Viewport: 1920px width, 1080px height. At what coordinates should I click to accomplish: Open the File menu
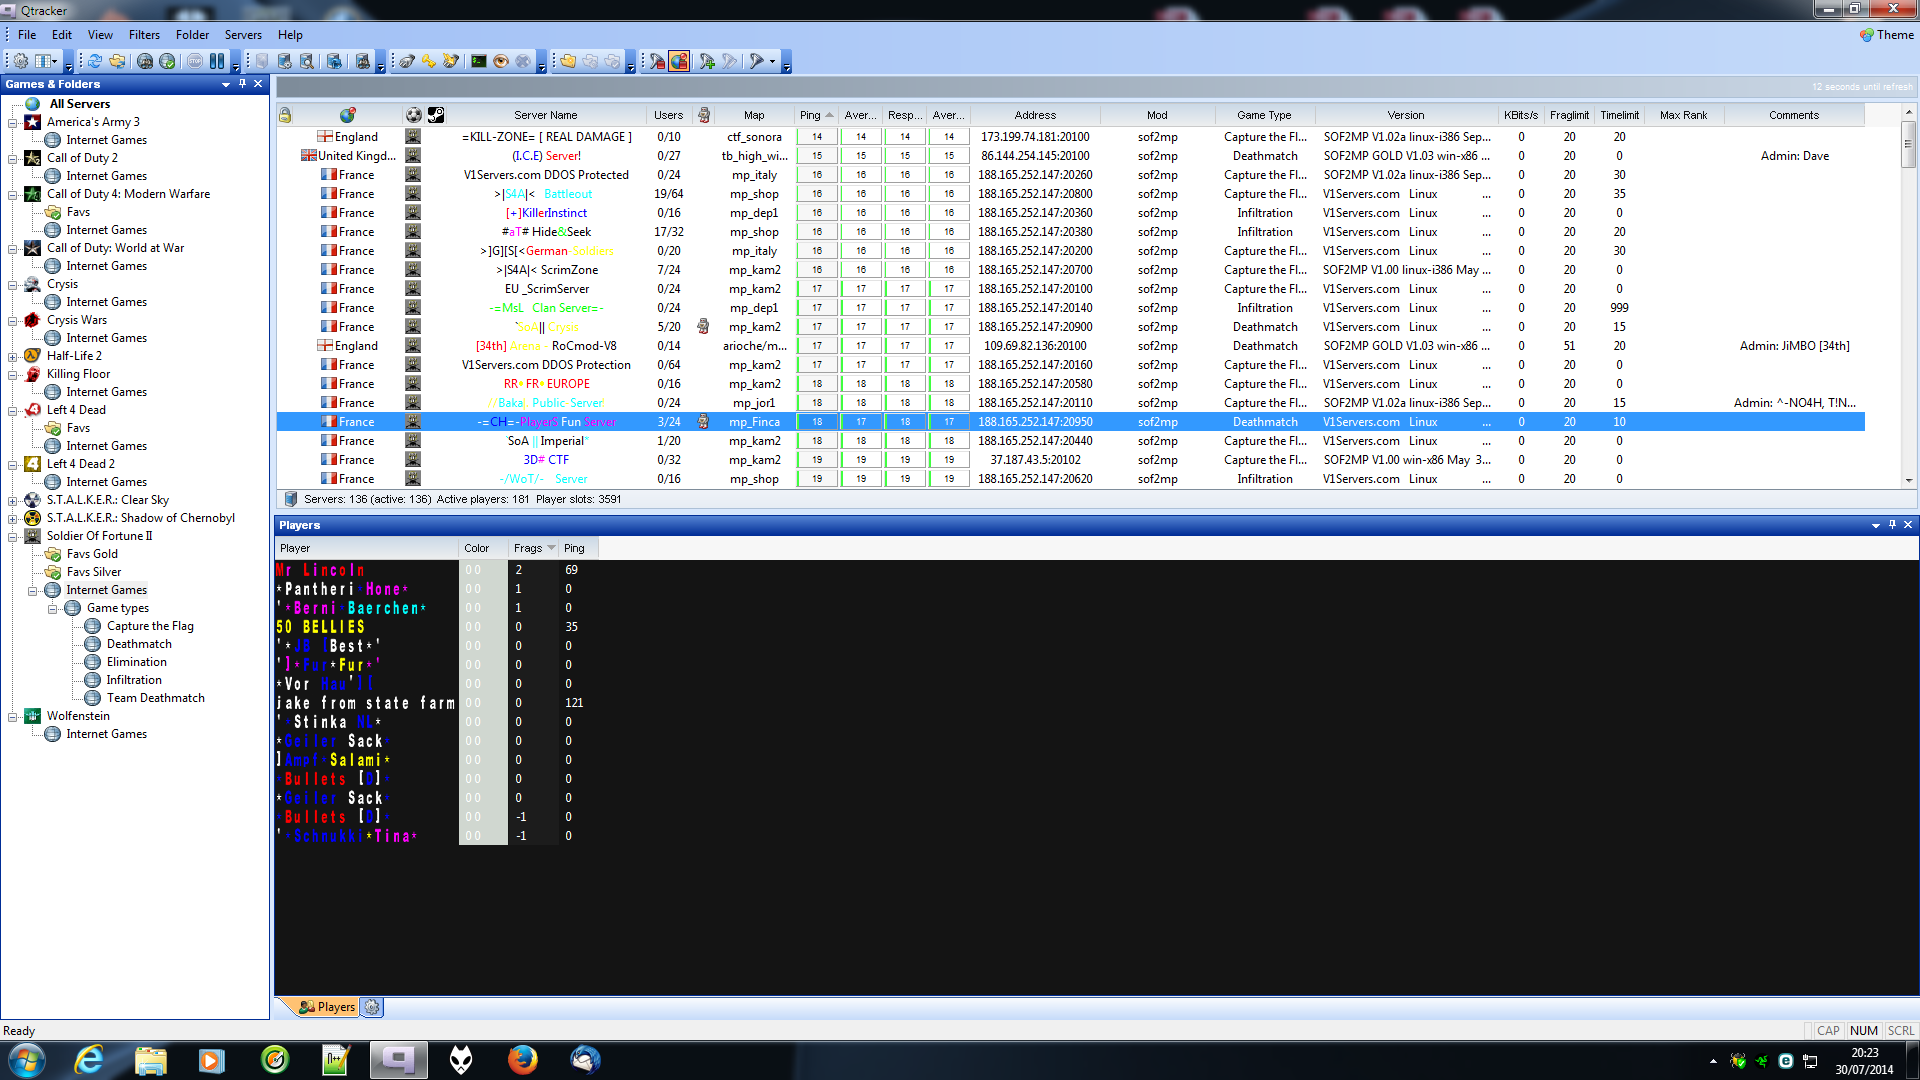pos(27,35)
